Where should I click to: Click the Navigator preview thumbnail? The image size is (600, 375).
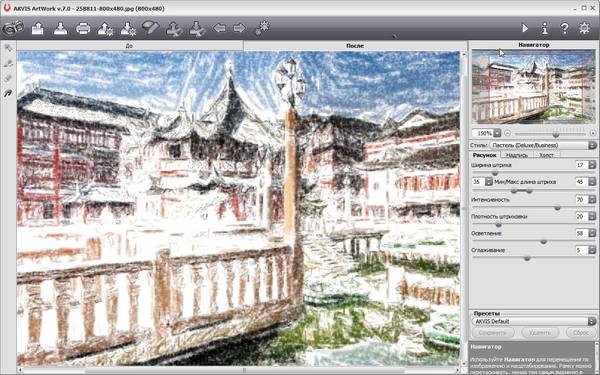533,86
